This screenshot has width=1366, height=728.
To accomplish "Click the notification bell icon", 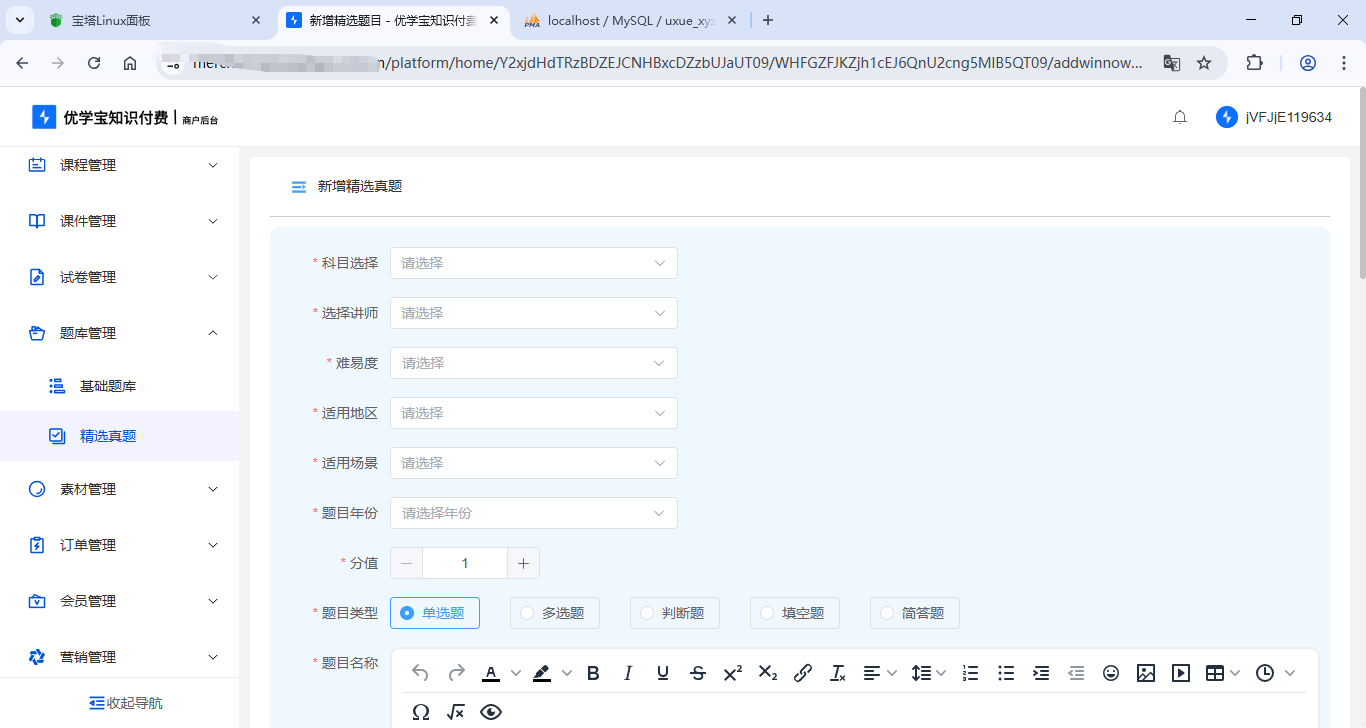I will tap(1180, 117).
